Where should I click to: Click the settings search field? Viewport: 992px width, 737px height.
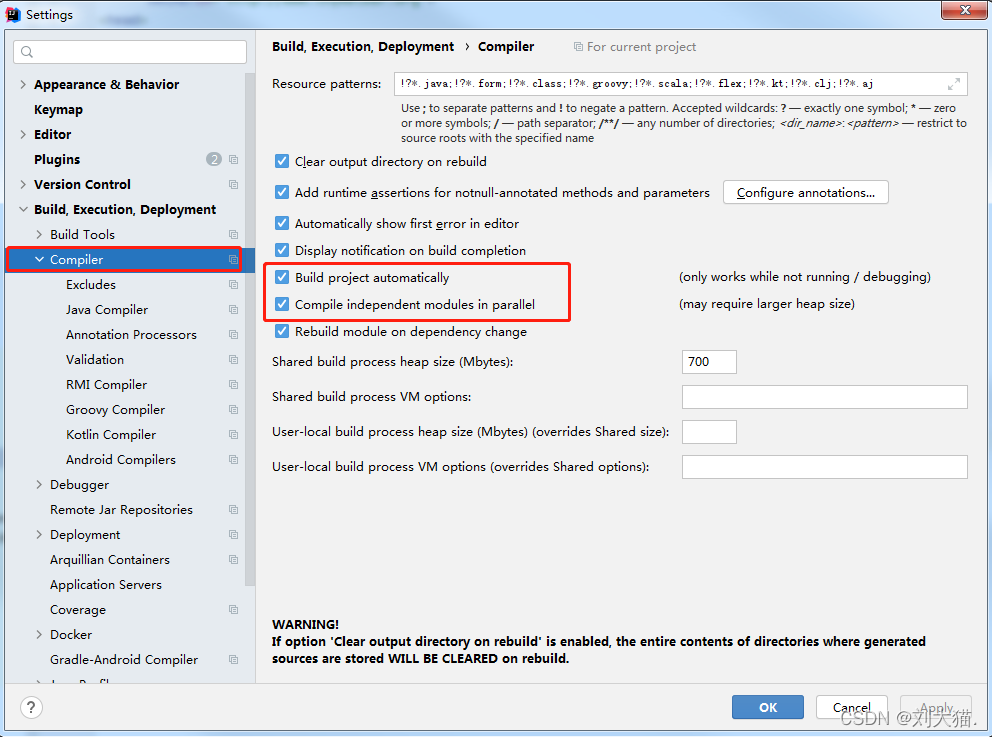coord(130,52)
